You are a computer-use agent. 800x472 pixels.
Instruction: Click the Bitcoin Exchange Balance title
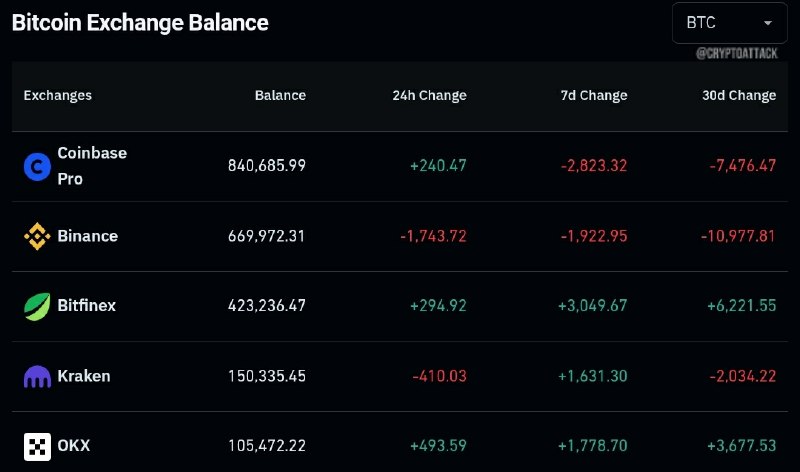[x=140, y=23]
